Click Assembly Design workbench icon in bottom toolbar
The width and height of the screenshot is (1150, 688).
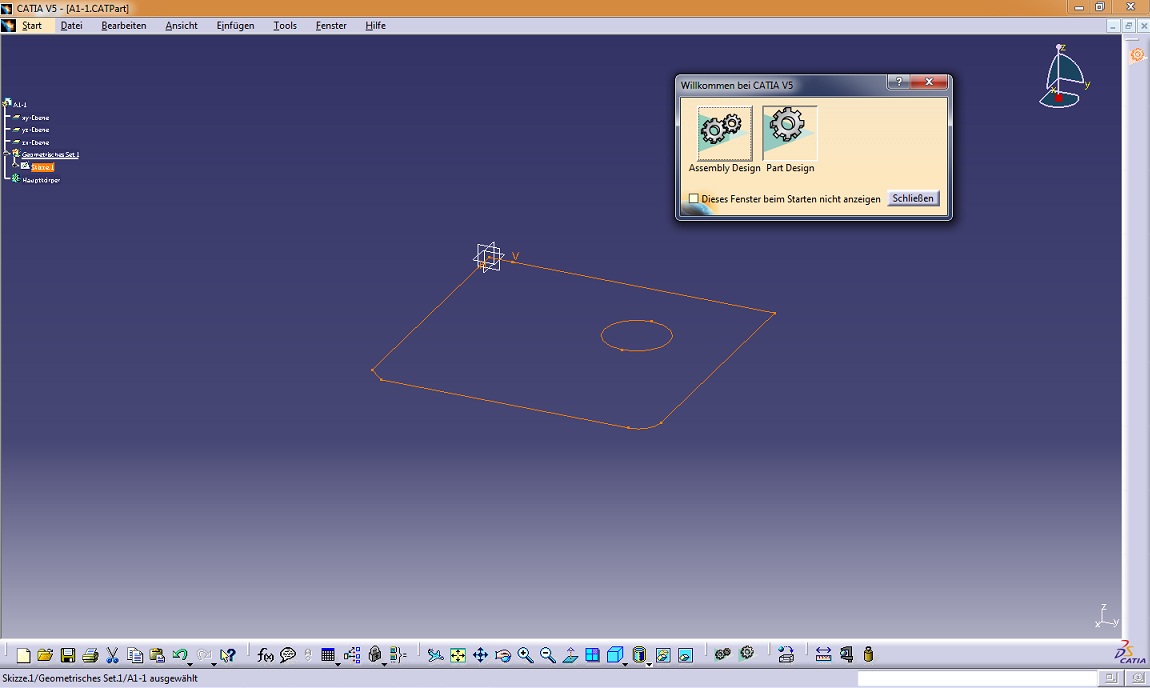[723, 654]
